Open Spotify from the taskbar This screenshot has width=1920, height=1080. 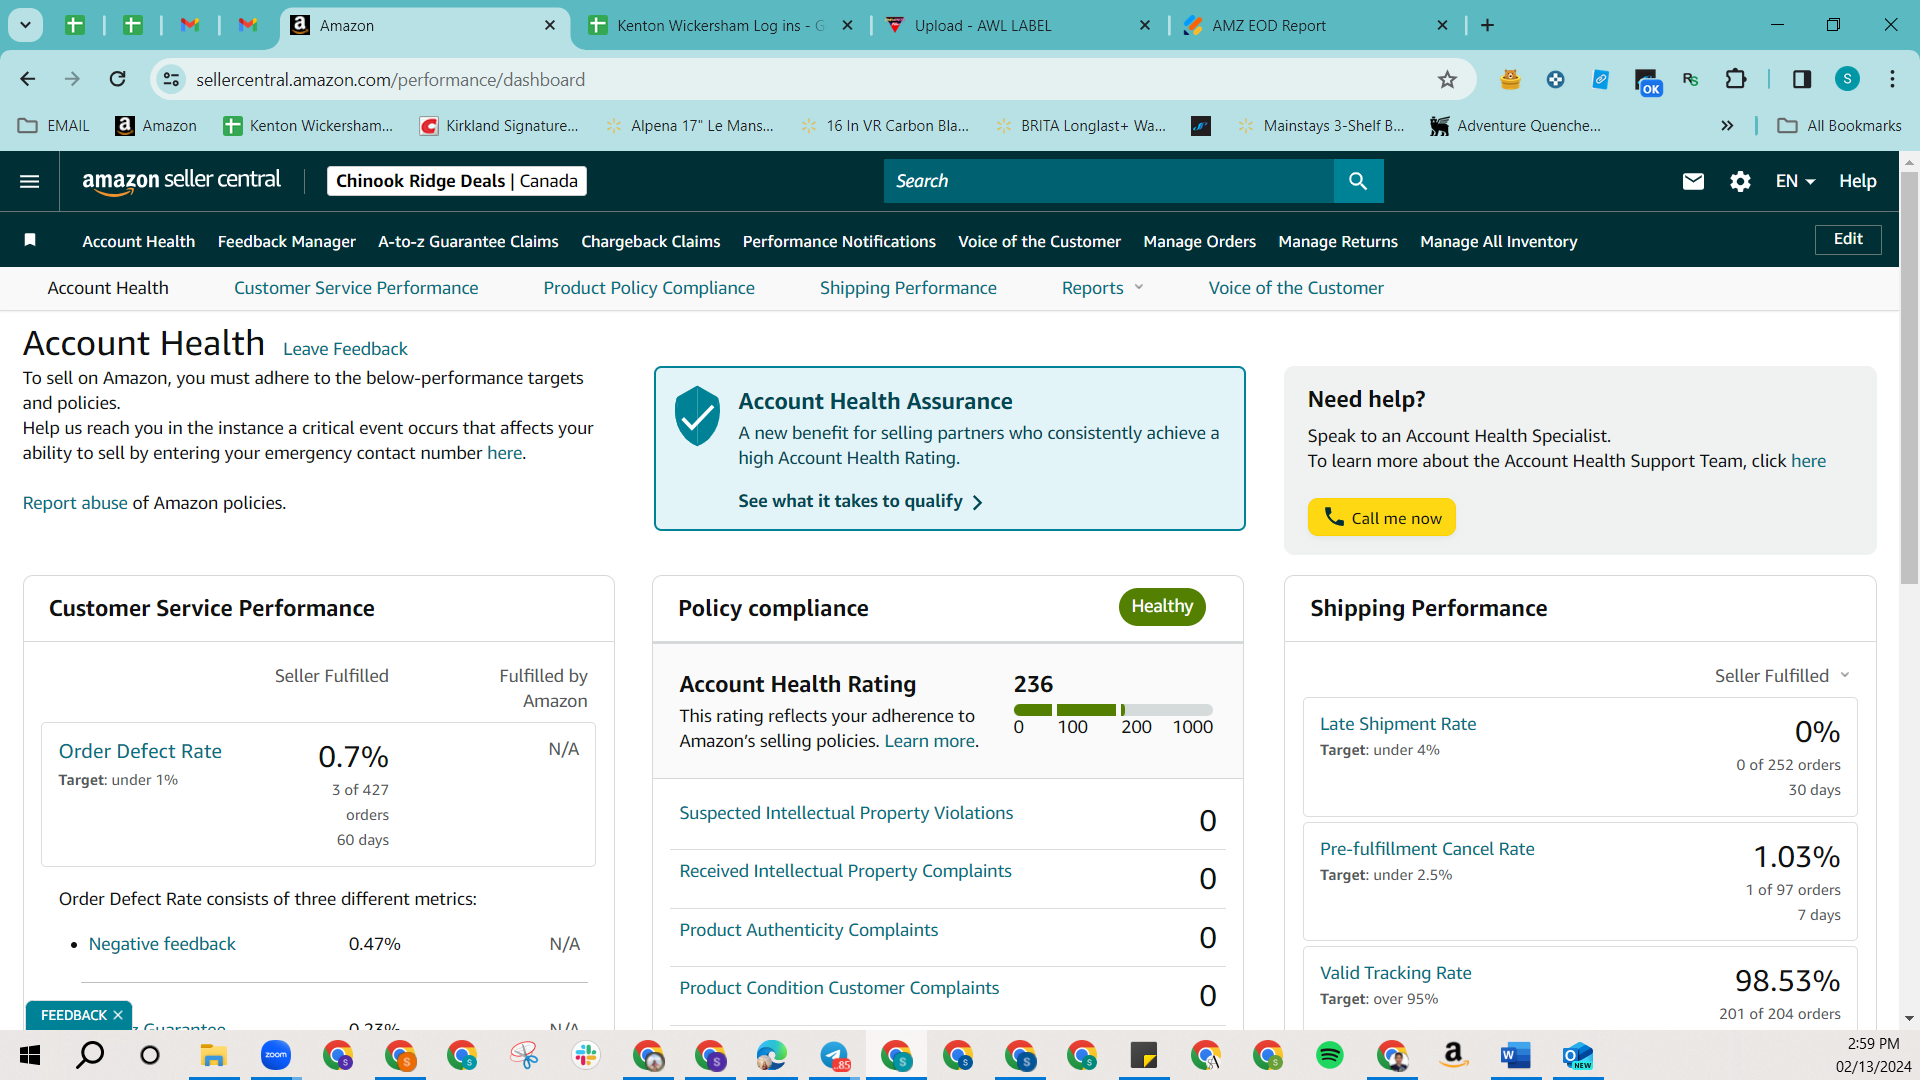(1330, 1055)
